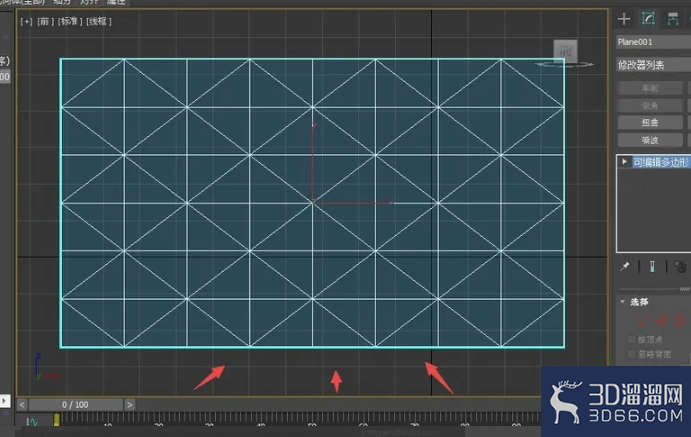Click the left edge expand arrow button

click(x=4, y=400)
